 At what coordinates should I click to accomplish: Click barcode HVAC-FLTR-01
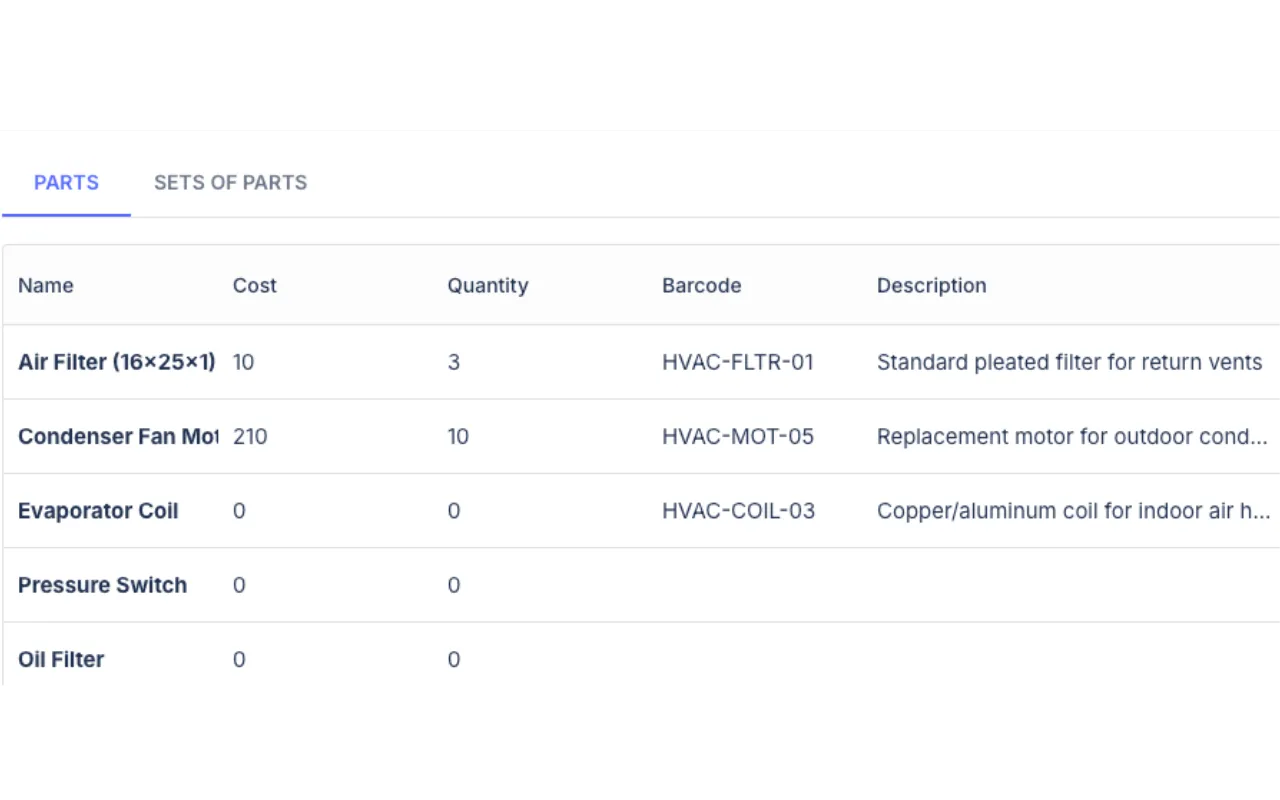(x=737, y=362)
